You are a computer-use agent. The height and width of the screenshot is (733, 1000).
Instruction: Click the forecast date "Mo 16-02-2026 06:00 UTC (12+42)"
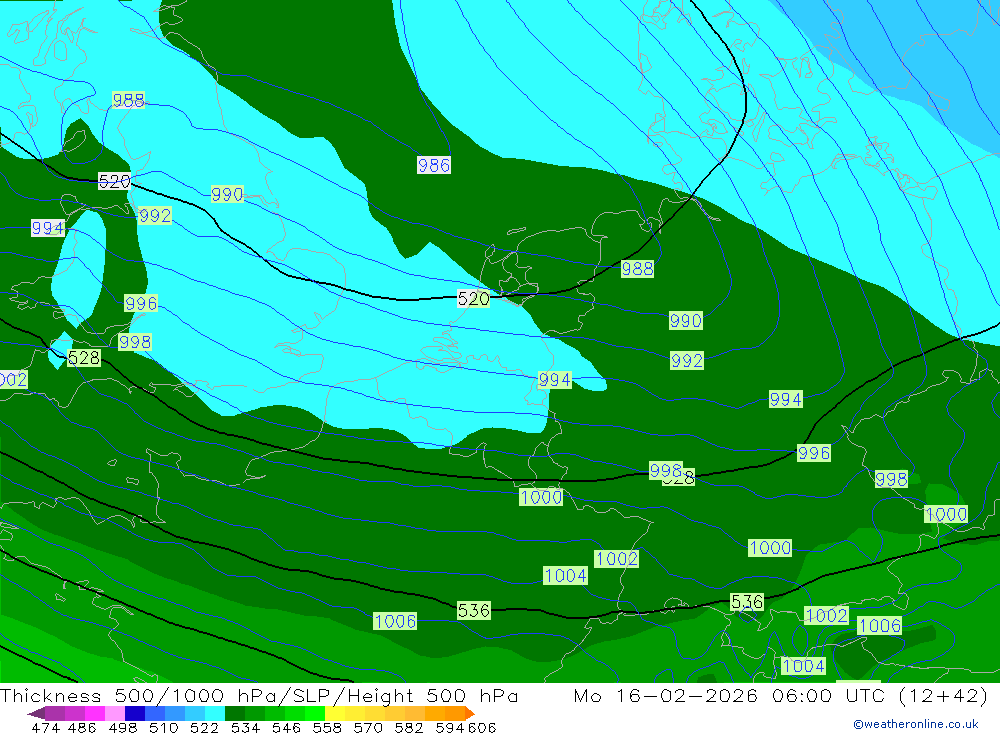pyautogui.click(x=781, y=695)
